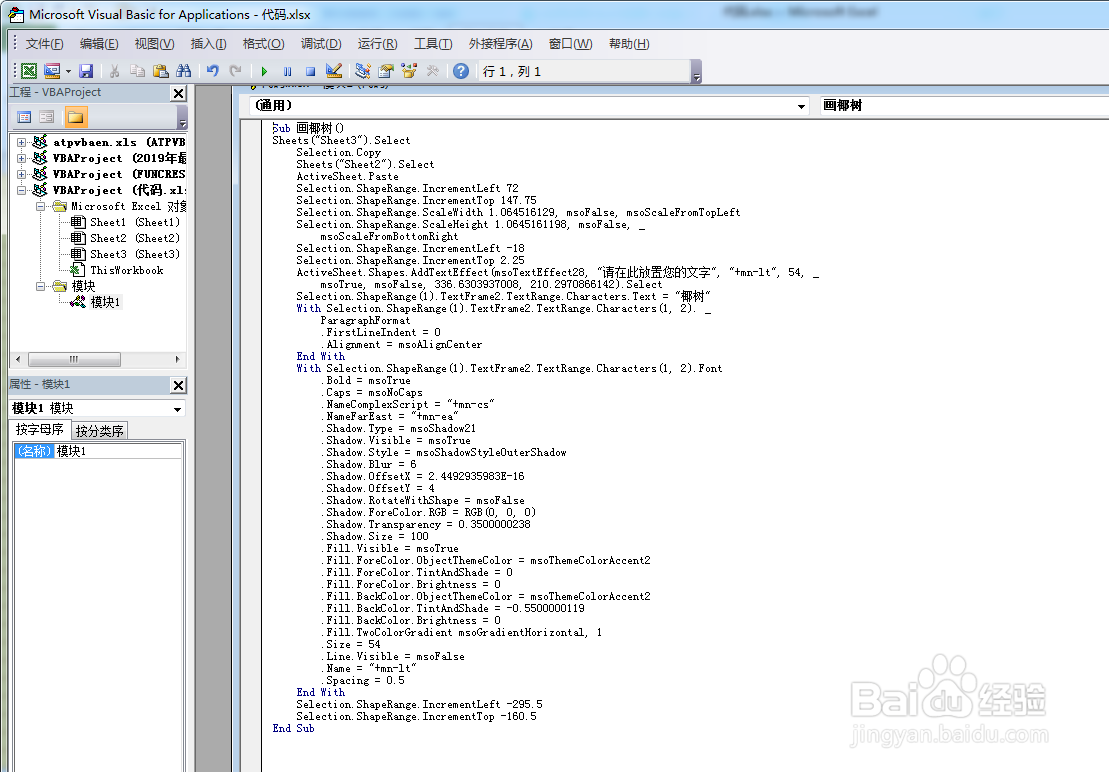Image resolution: width=1109 pixels, height=772 pixels.
Task: Click the Reset stop icon
Action: tap(310, 71)
